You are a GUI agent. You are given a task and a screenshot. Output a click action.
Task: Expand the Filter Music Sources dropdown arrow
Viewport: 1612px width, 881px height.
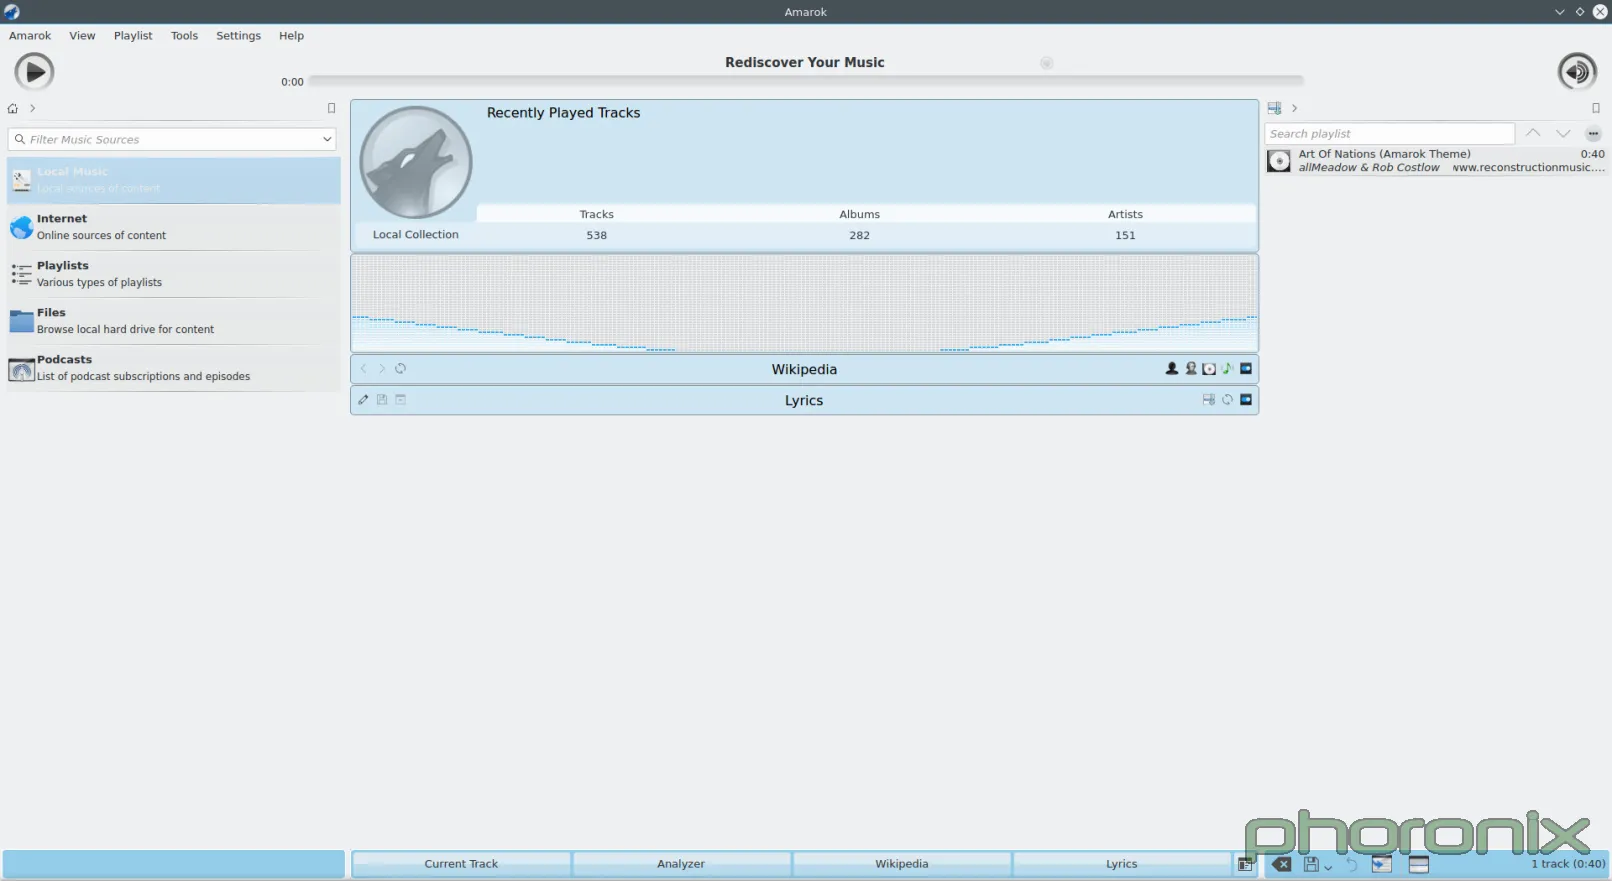(x=327, y=140)
